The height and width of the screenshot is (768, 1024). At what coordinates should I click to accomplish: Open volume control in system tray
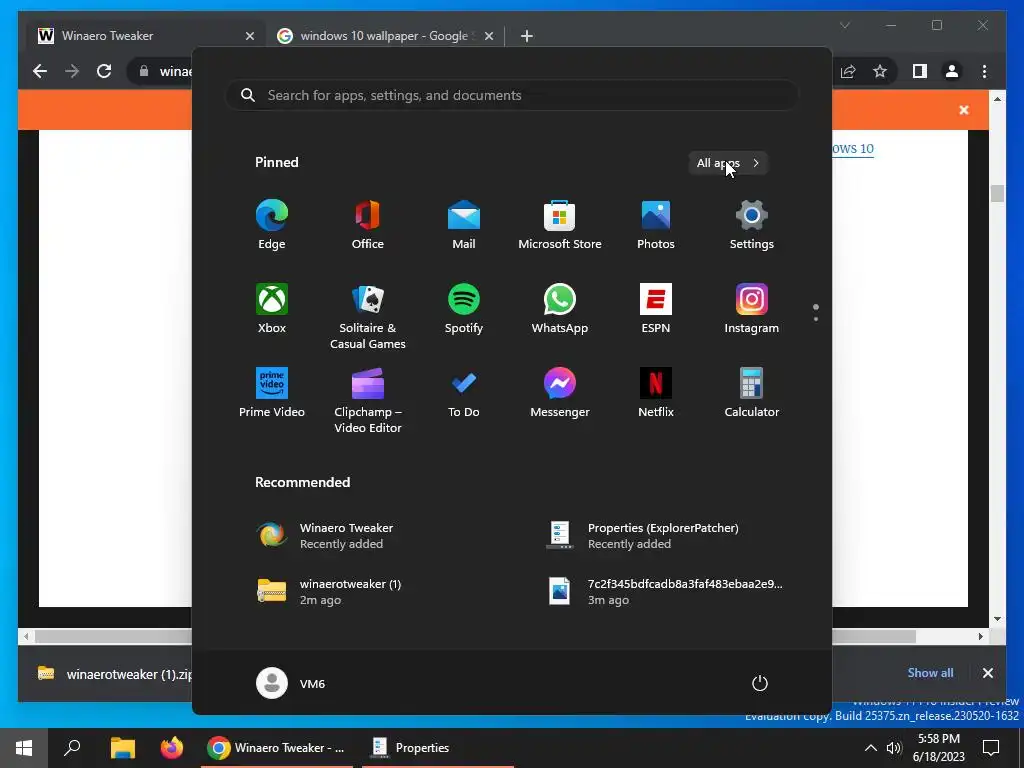894,748
